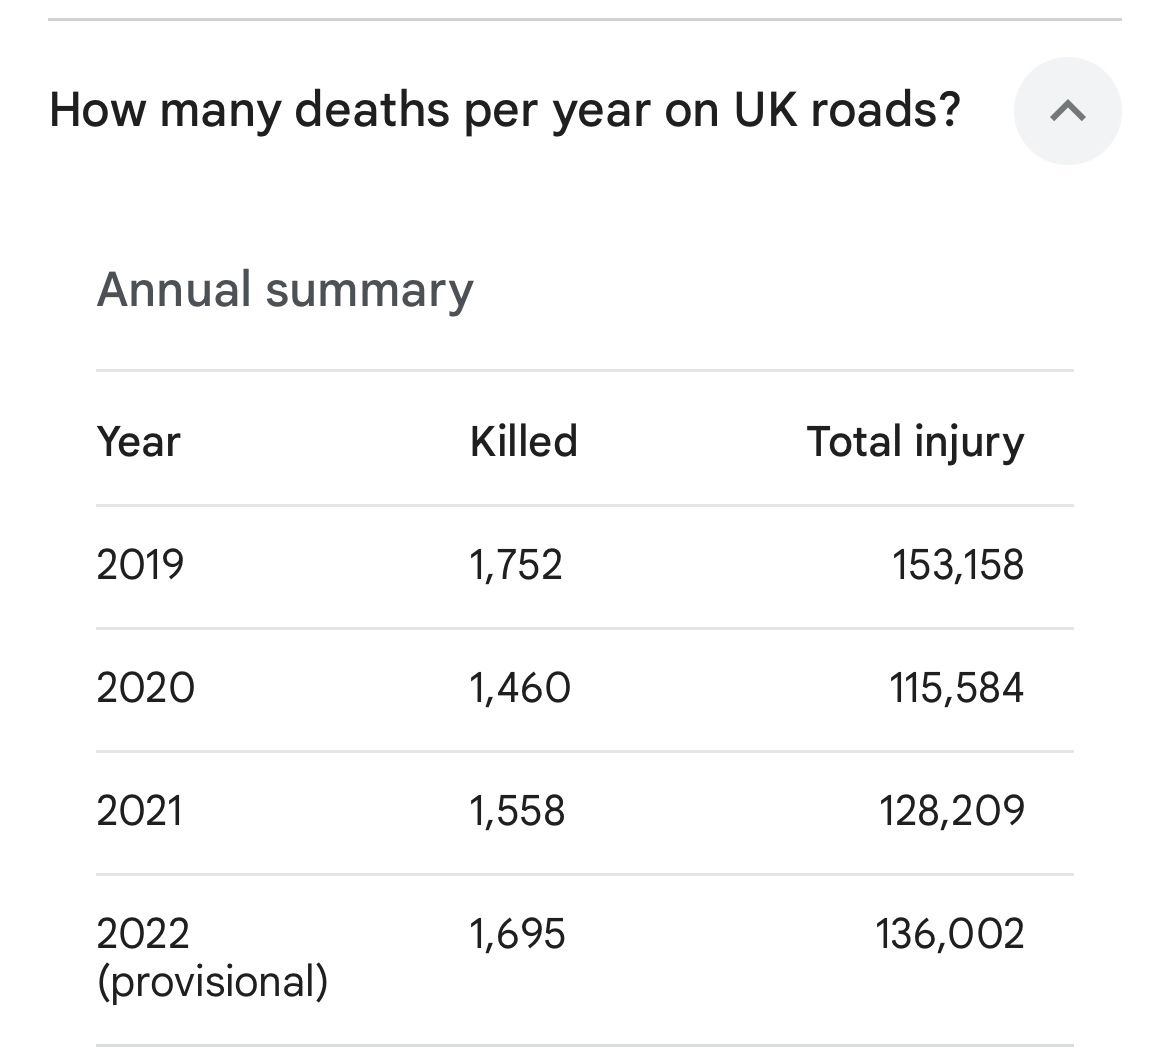Click the question 'How many deaths per year on UK roads?'

pos(505,109)
